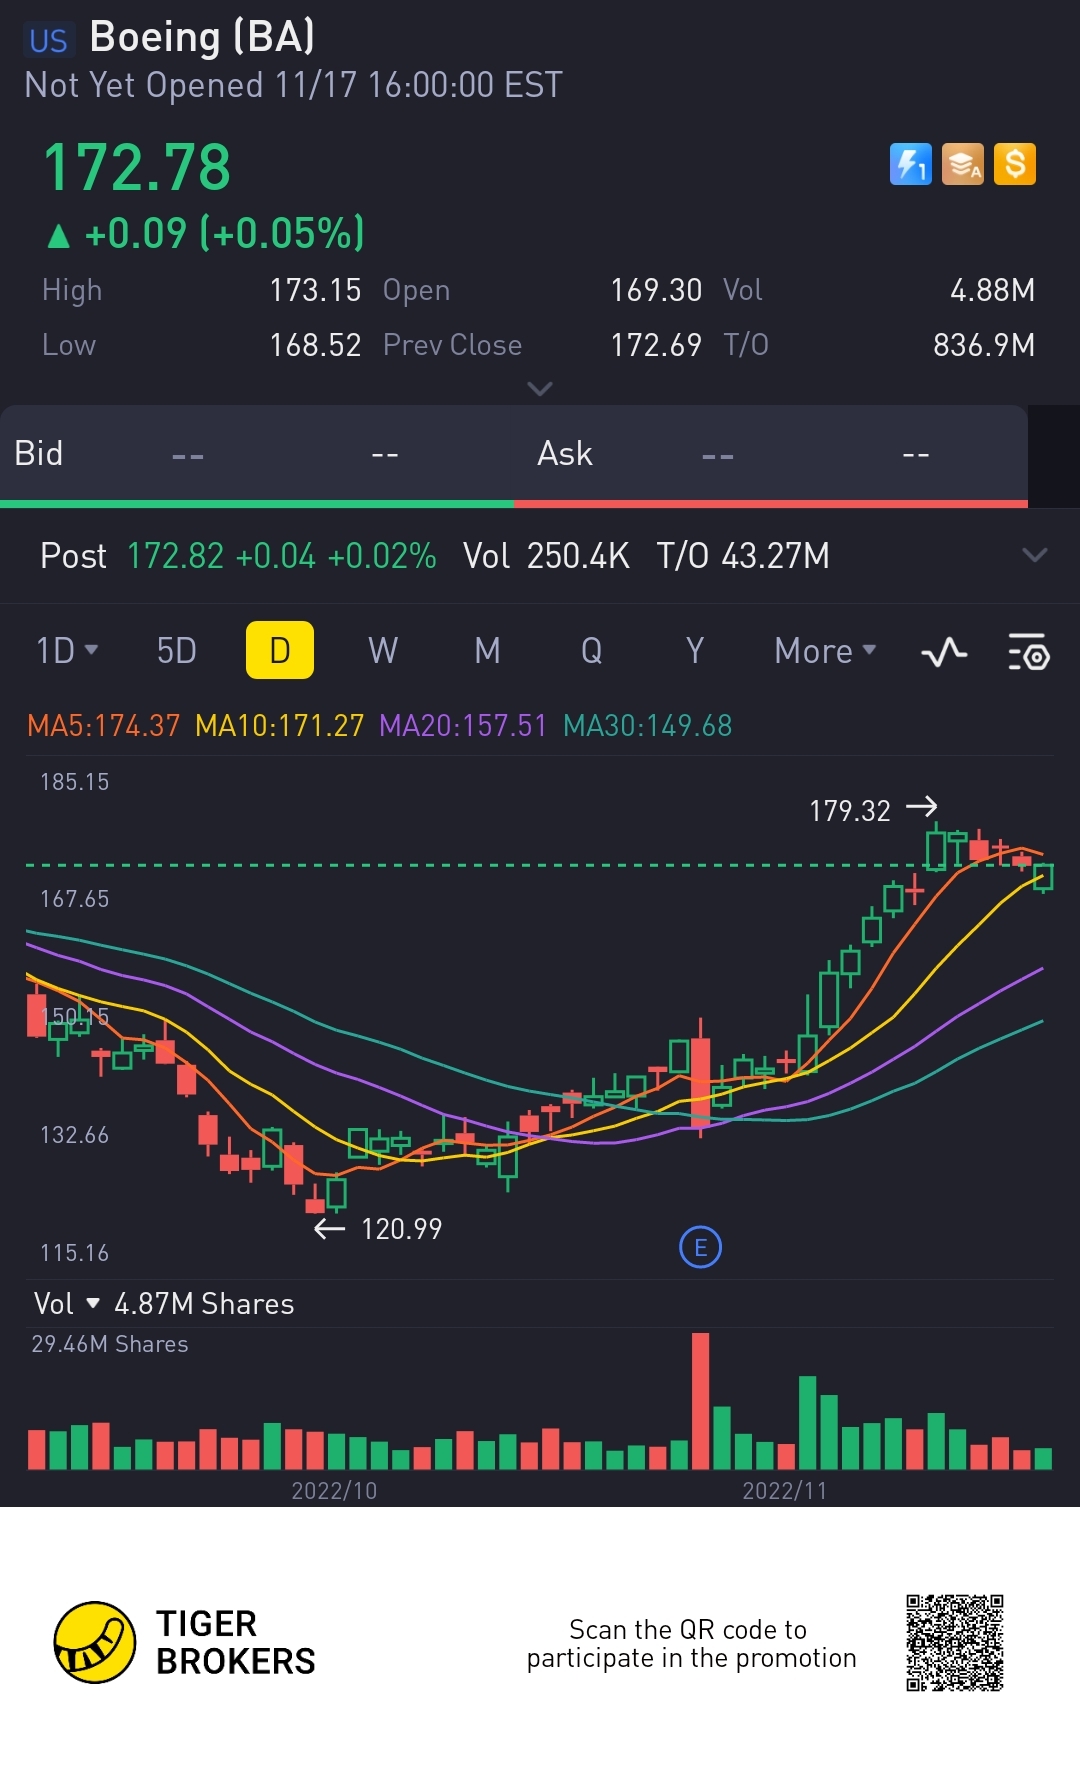This screenshot has width=1080, height=1779.
Task: Tap the Open value 169.30
Action: [656, 290]
